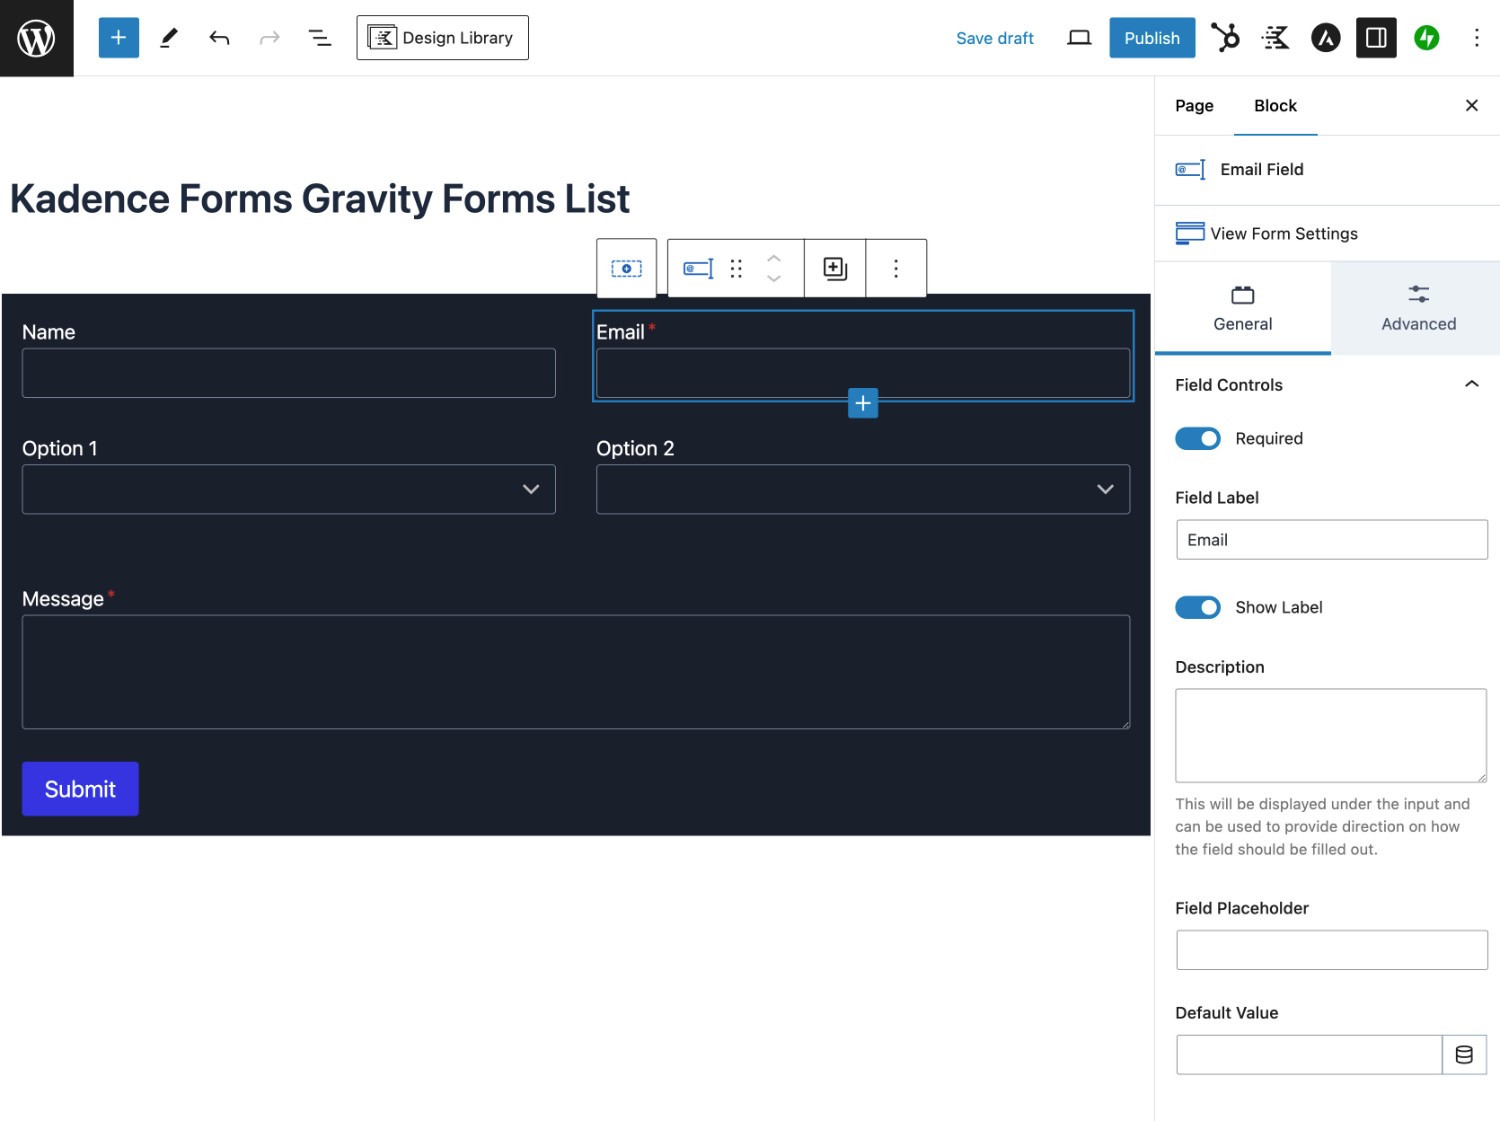Click the blue plus add block button
The image size is (1500, 1121).
coord(863,403)
